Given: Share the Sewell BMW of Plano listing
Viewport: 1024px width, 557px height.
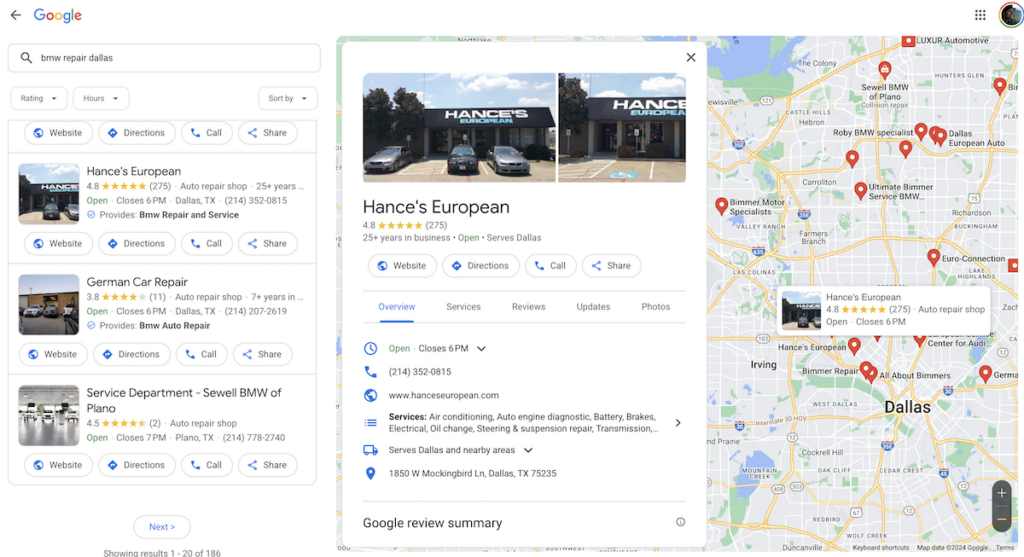Looking at the screenshot, I should coord(268,465).
